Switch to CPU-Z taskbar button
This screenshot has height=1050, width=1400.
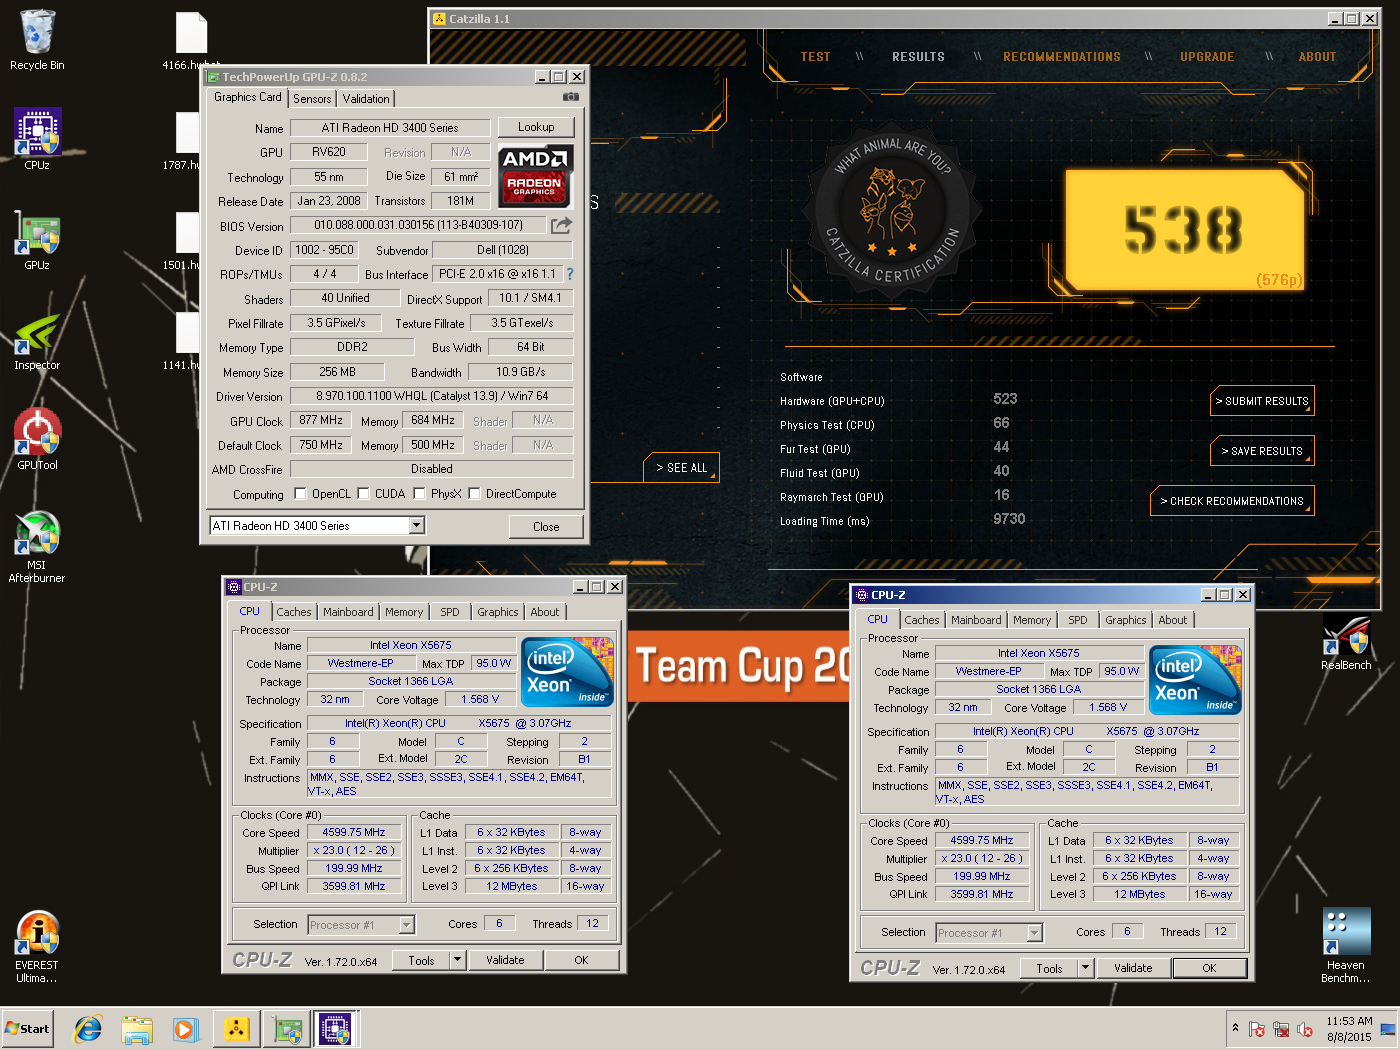click(x=335, y=1028)
